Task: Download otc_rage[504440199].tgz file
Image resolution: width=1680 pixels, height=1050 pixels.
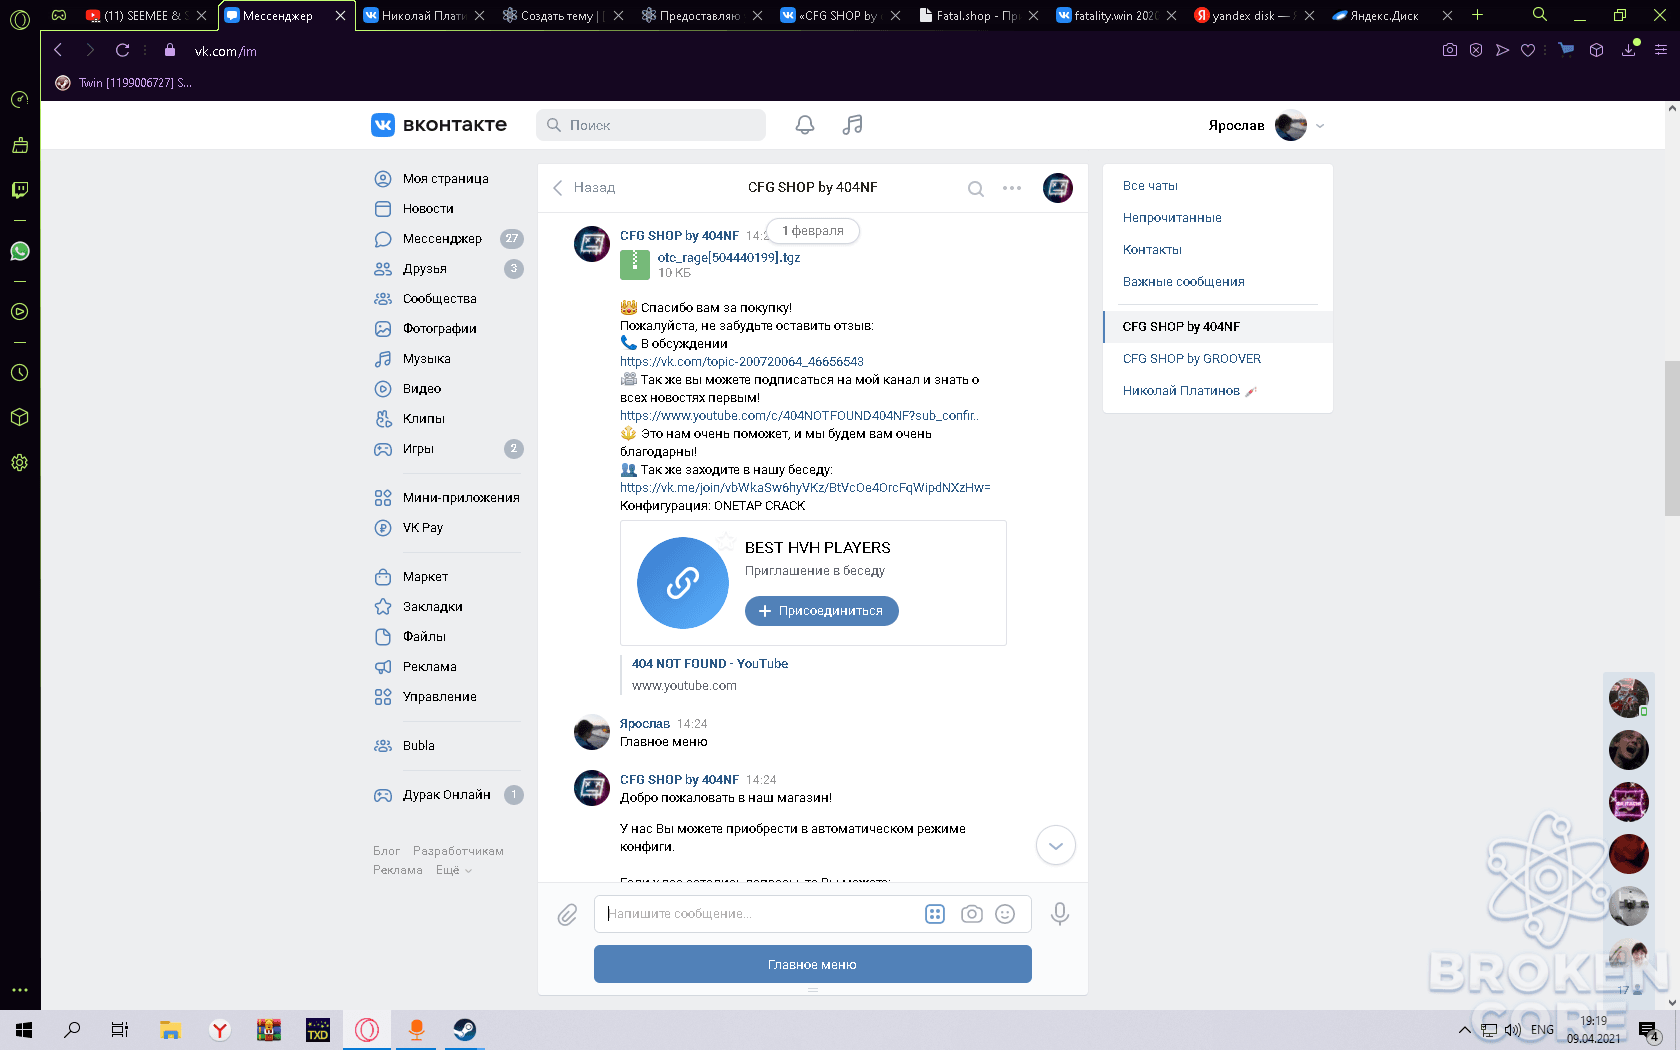Action: coord(729,258)
